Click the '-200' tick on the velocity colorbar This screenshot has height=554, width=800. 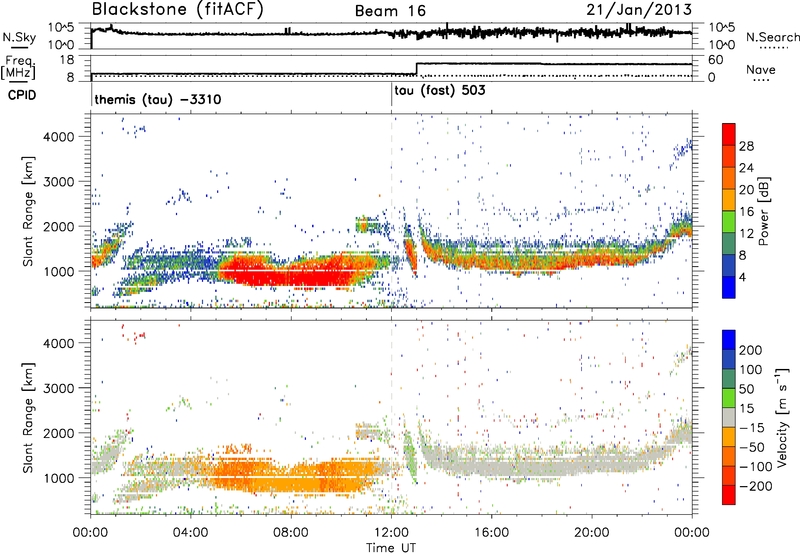755,486
